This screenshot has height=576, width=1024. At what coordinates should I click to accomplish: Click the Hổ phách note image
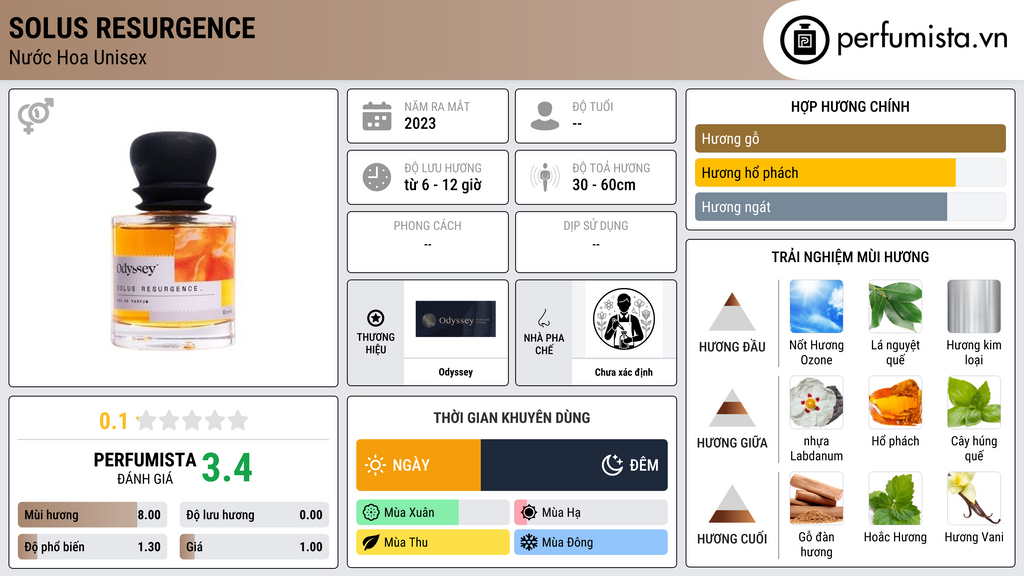(895, 402)
